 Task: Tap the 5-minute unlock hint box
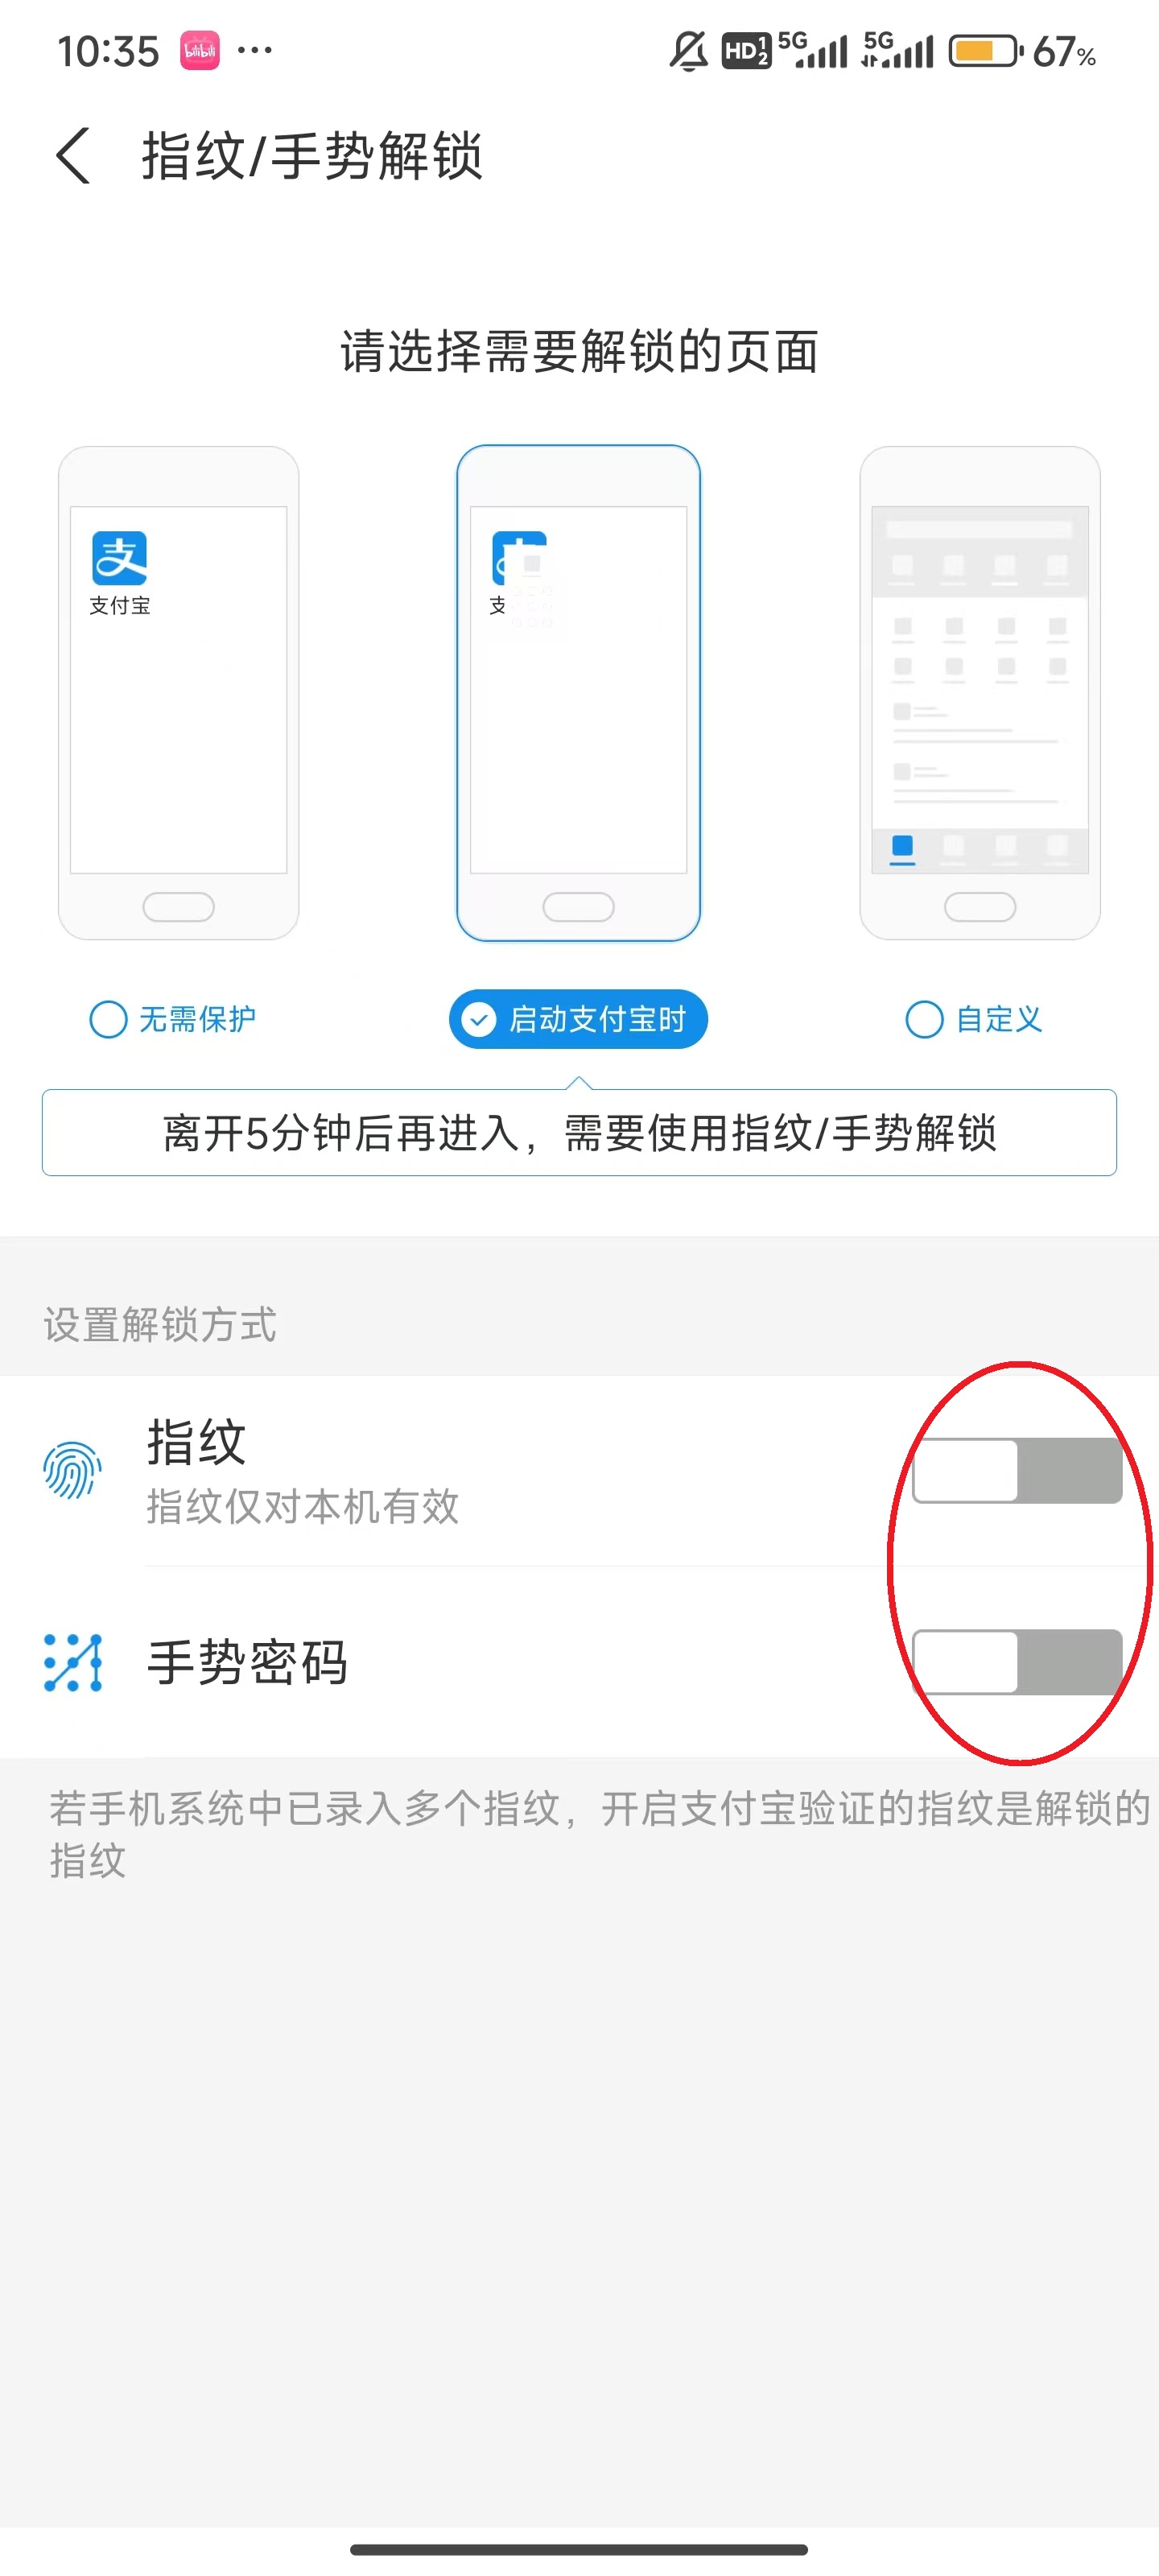pos(579,1133)
